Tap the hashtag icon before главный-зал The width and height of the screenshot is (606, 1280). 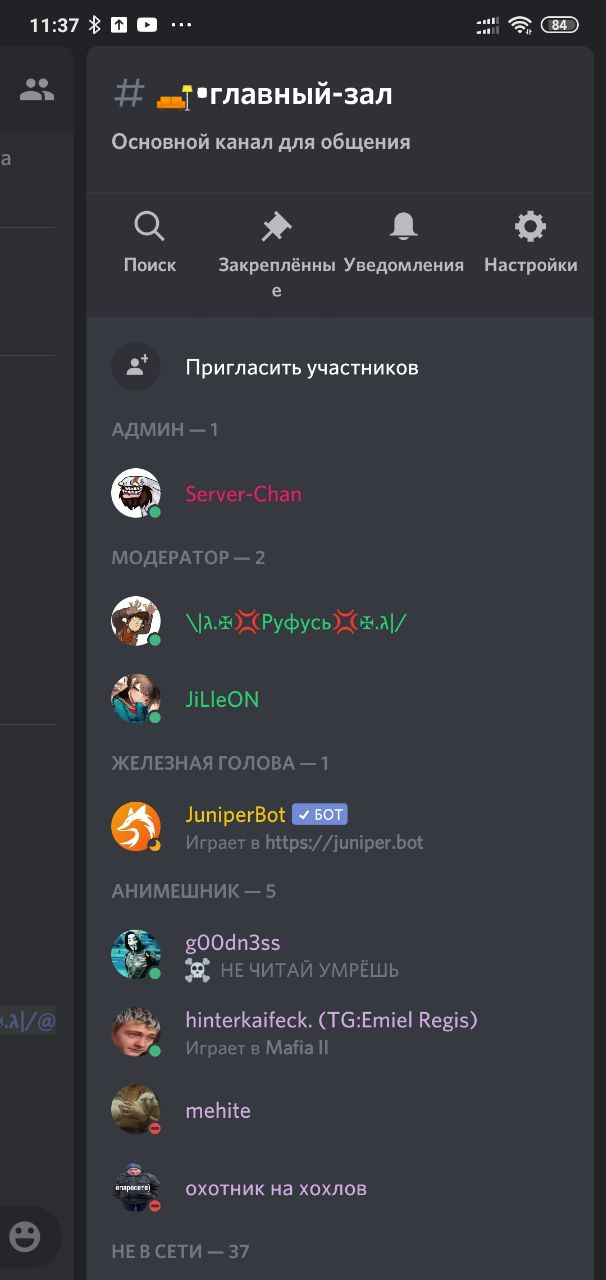point(129,95)
